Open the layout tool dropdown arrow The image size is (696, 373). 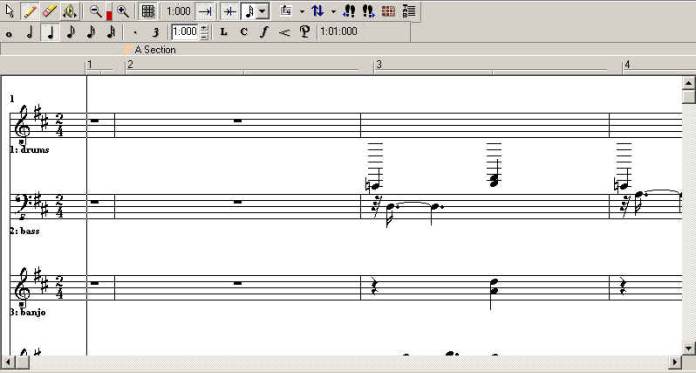(x=302, y=12)
